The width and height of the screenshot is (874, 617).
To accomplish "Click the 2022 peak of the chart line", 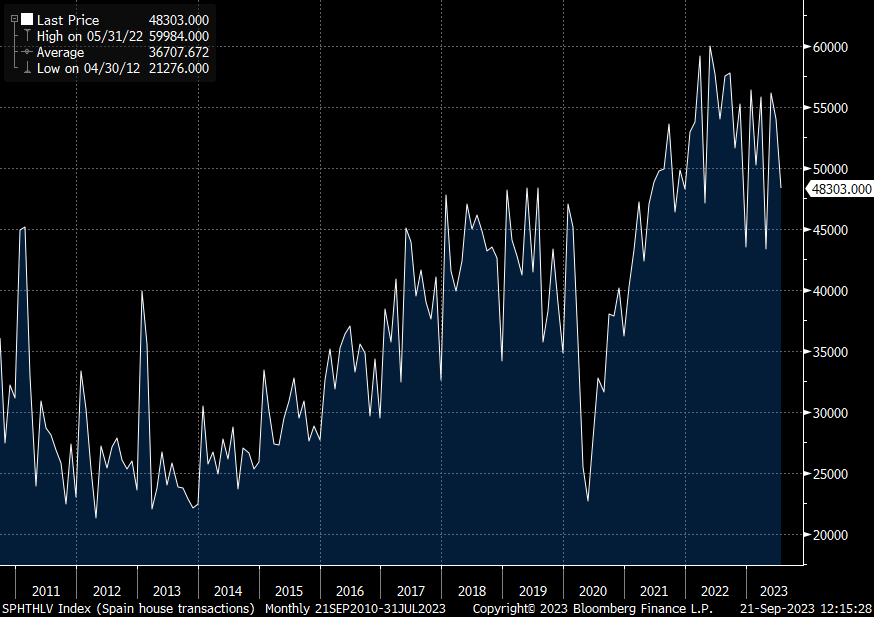I will pos(710,46).
